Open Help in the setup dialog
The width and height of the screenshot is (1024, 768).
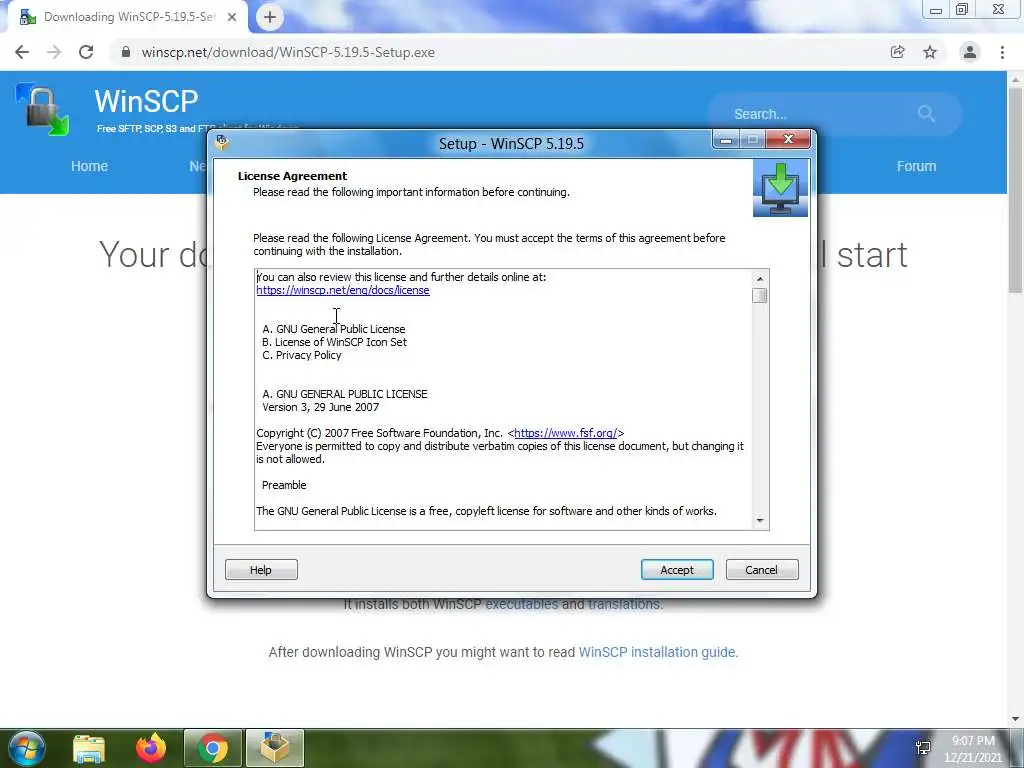coord(261,569)
